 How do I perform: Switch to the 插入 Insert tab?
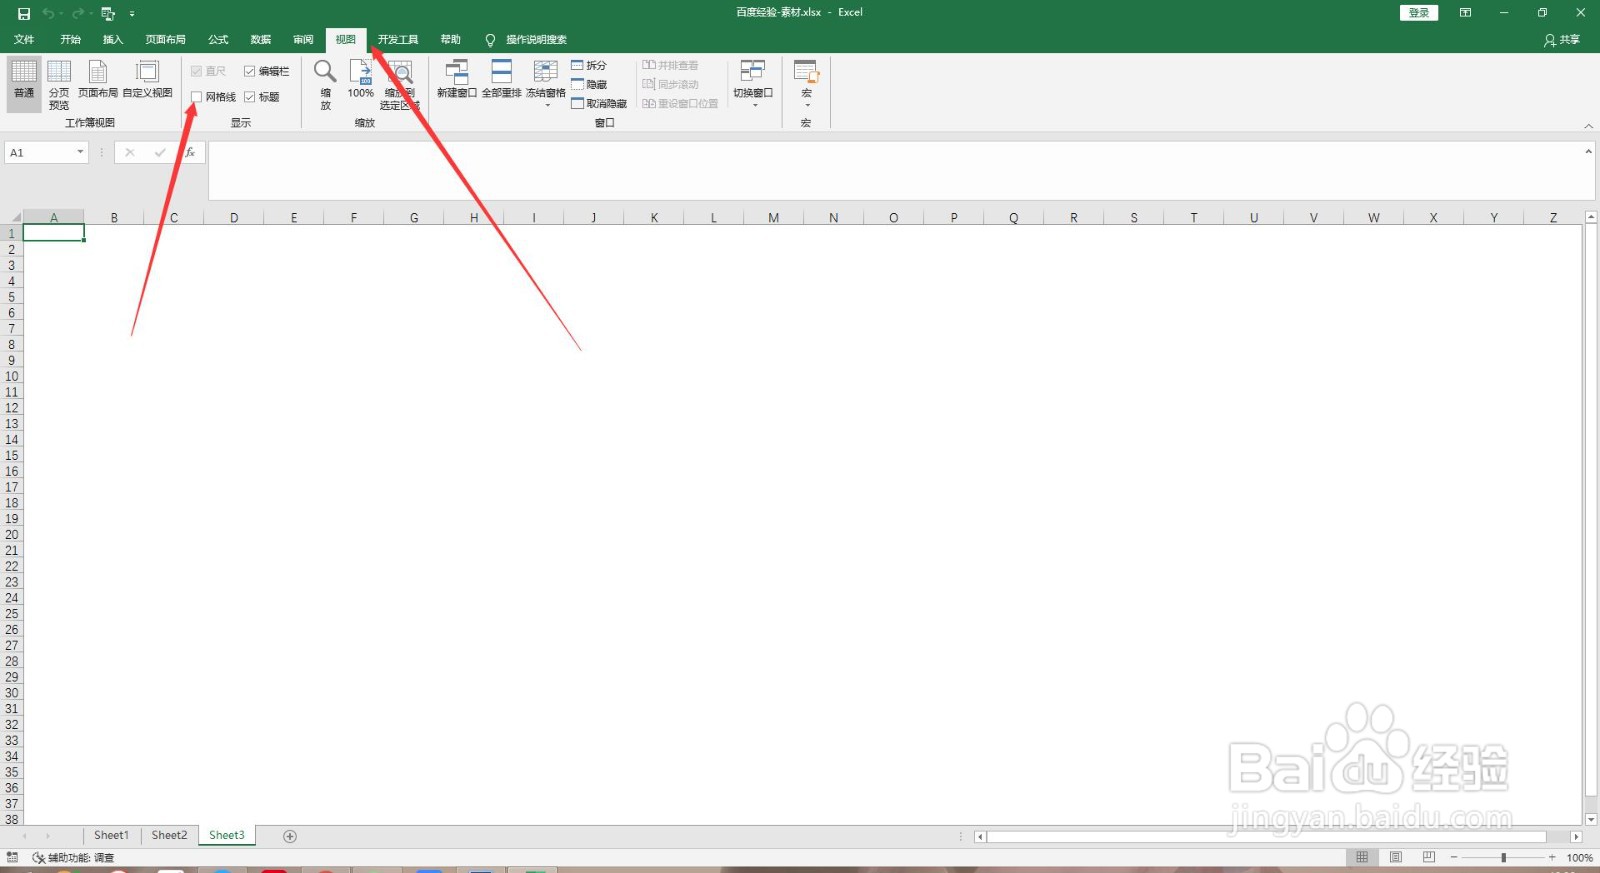pyautogui.click(x=113, y=40)
